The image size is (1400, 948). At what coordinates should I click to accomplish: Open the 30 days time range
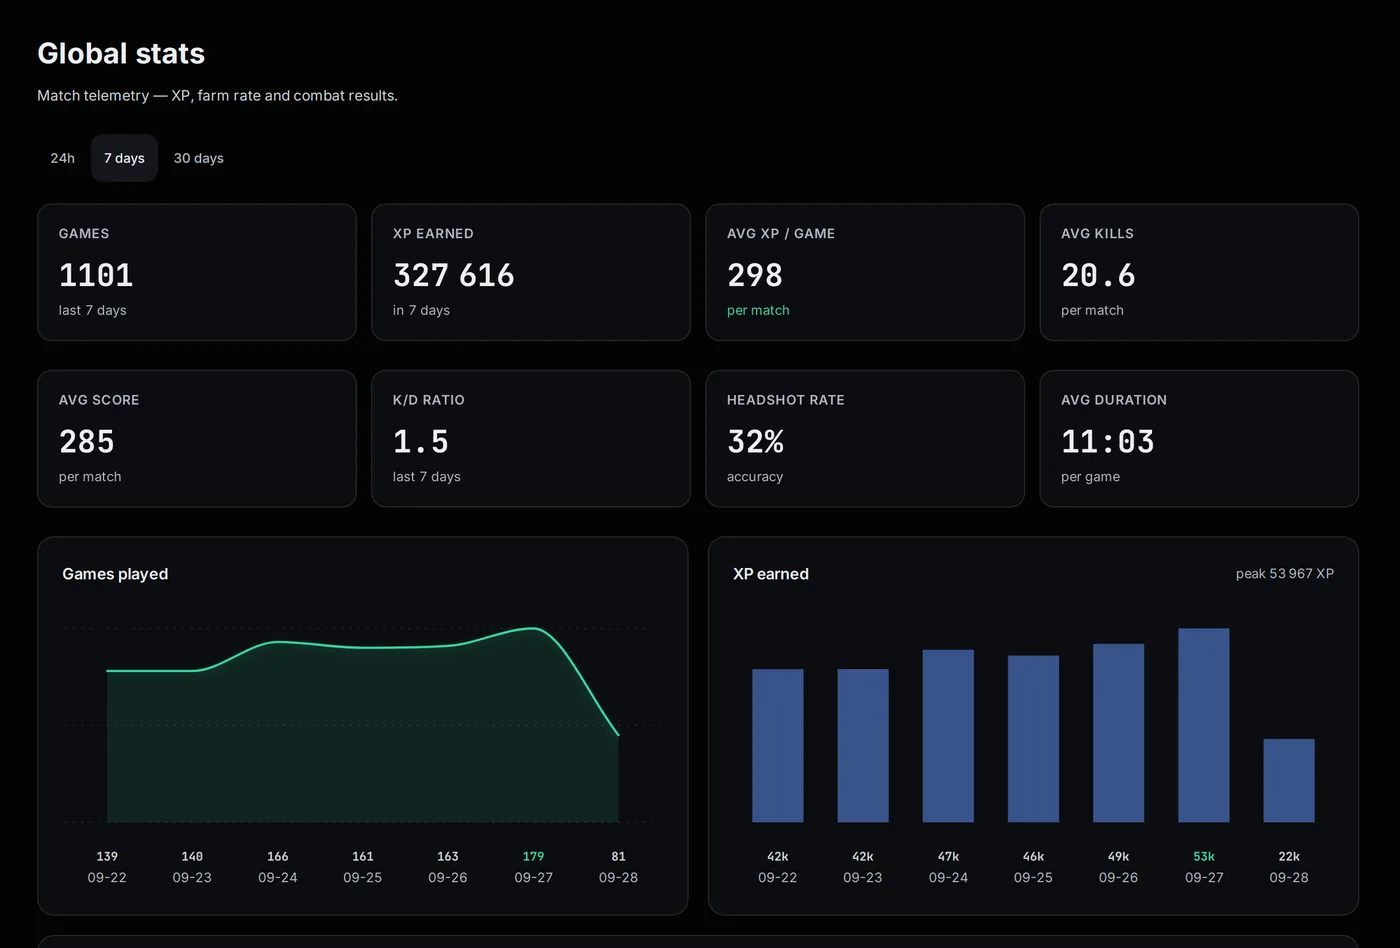coord(198,158)
